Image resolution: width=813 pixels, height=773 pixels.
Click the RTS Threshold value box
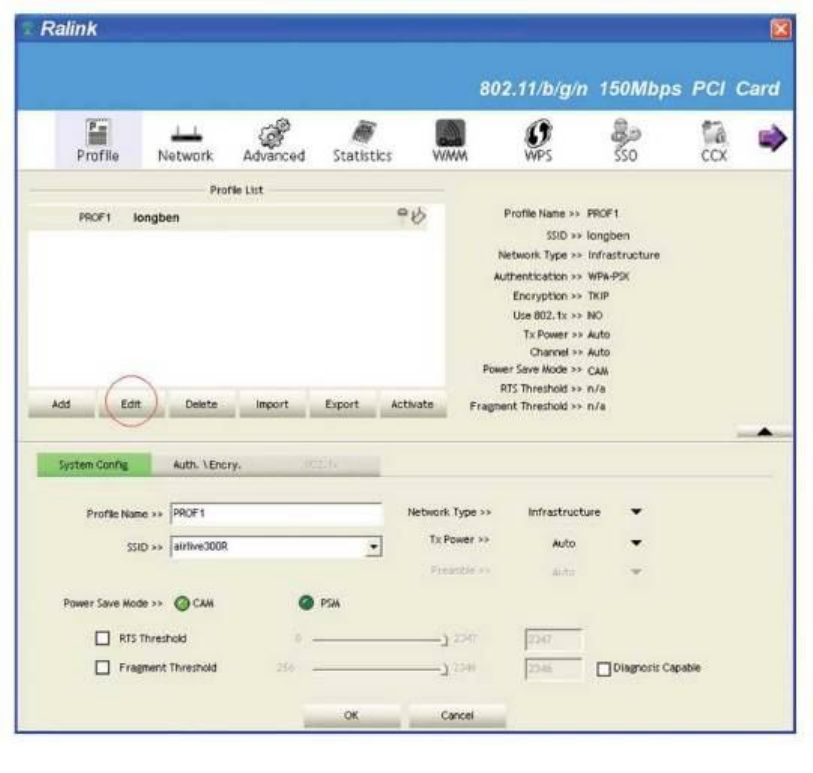coord(553,639)
